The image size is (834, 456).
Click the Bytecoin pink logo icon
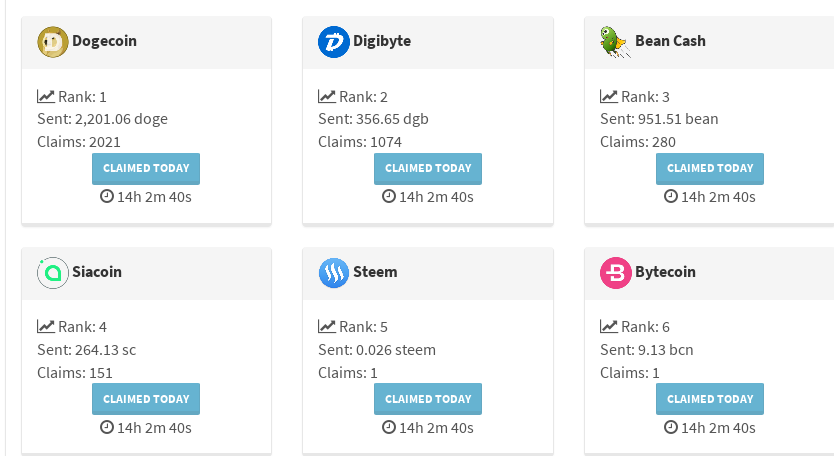click(615, 273)
